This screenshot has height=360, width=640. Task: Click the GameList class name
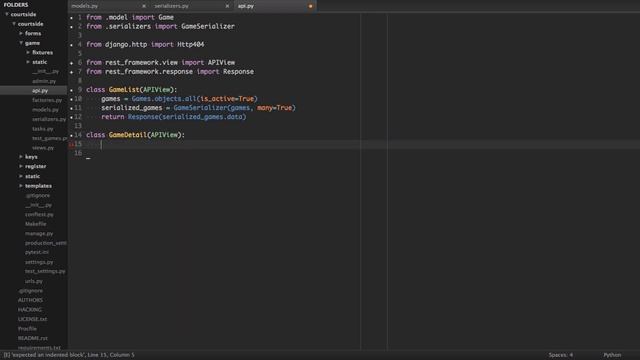point(124,90)
